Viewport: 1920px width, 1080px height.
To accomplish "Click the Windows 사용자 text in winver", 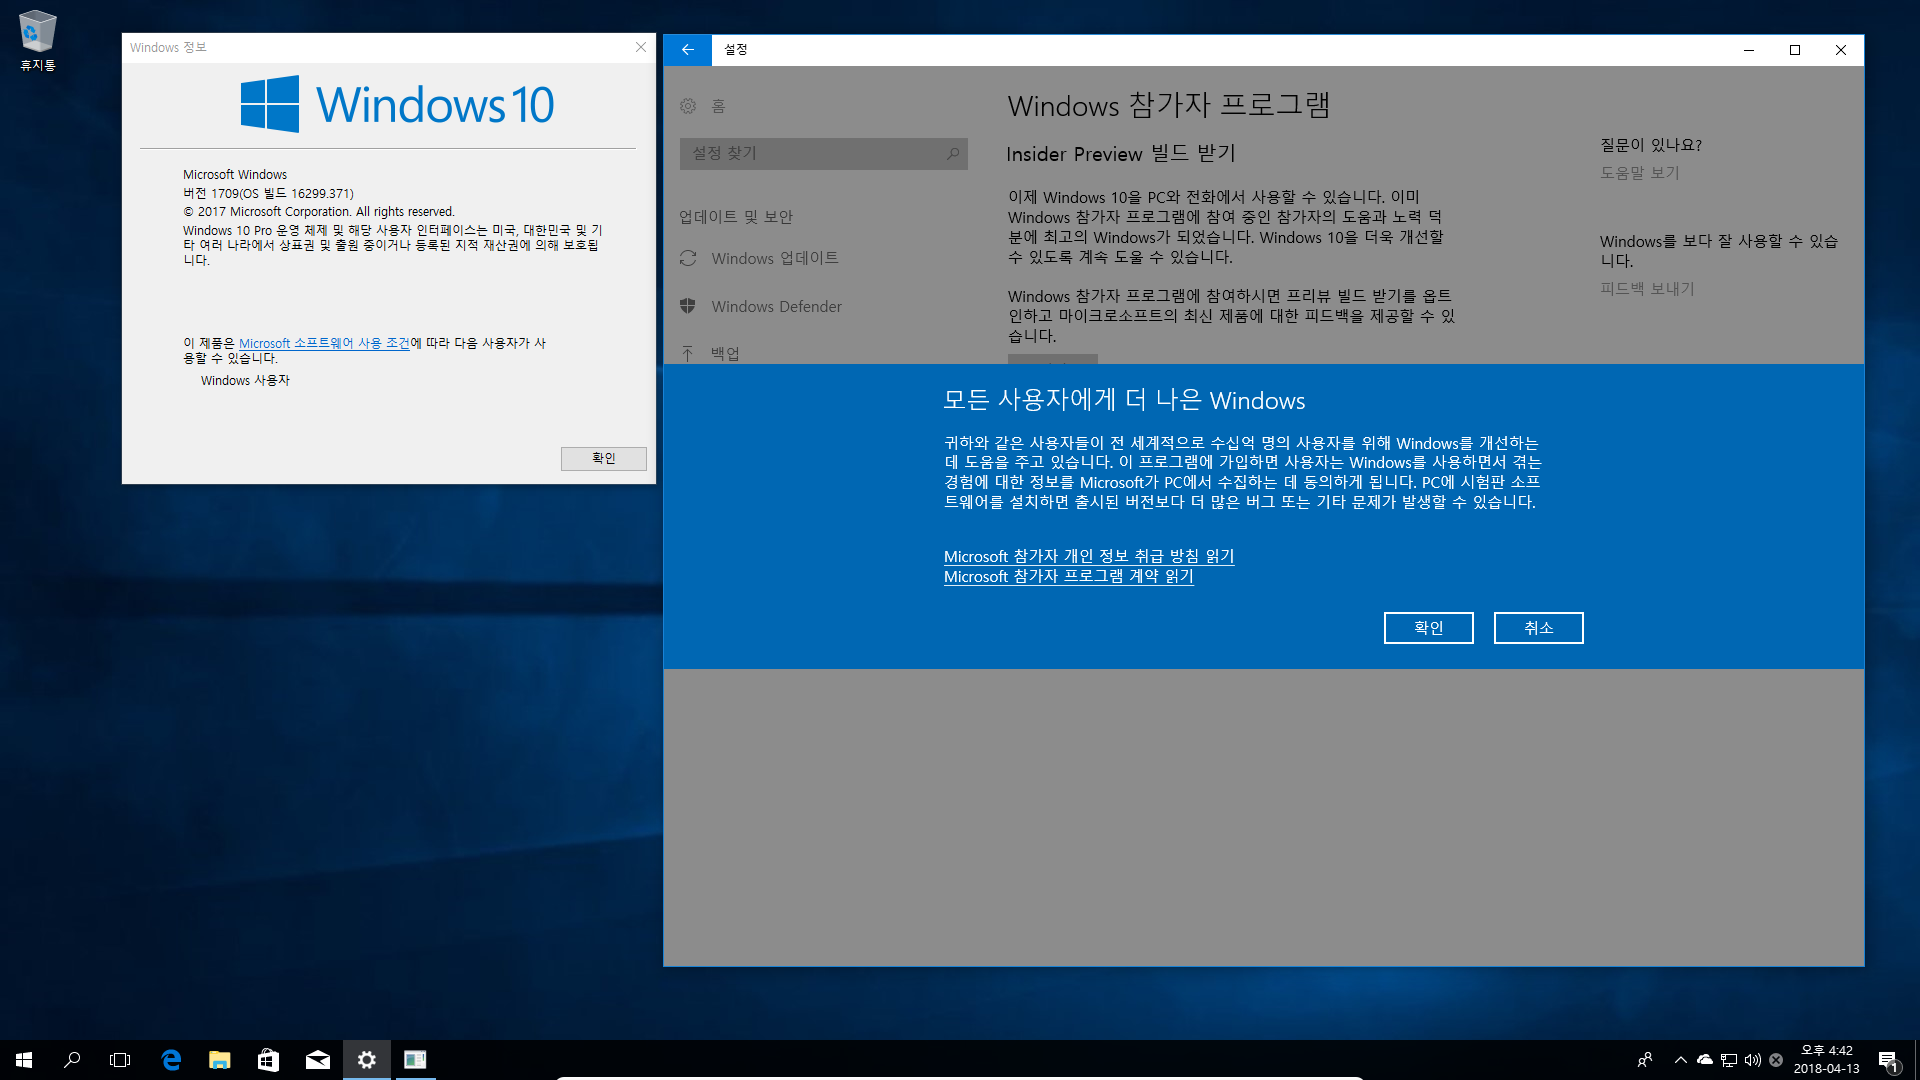I will point(245,380).
